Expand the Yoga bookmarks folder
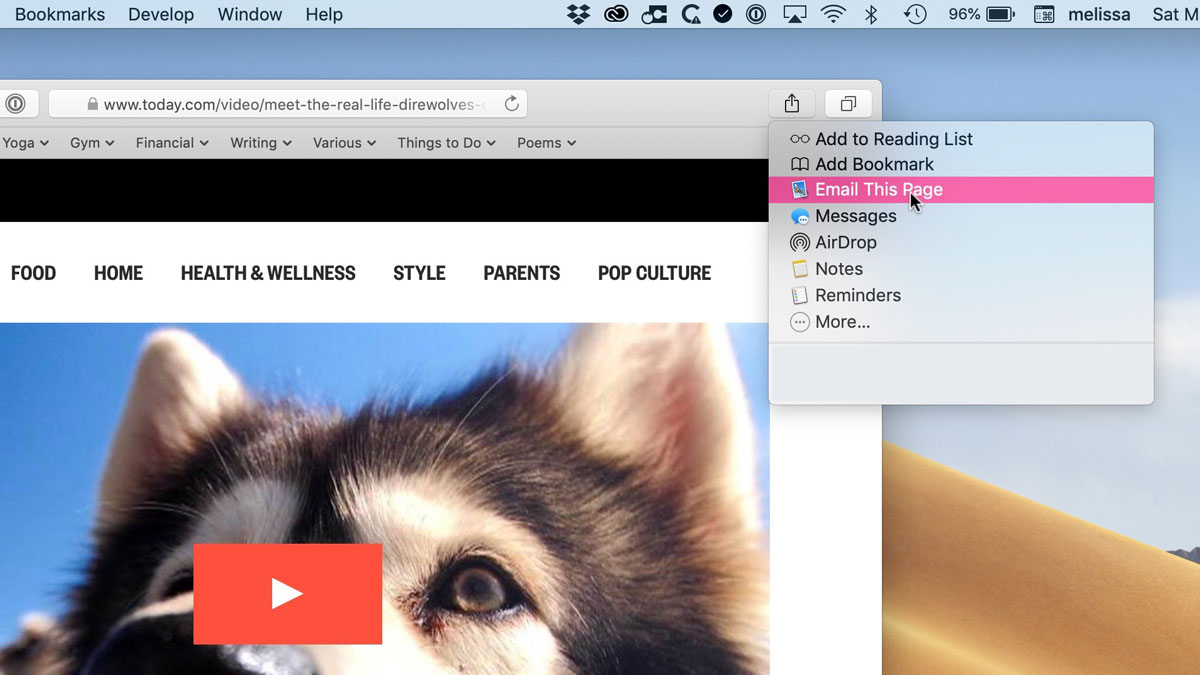 pos(25,143)
